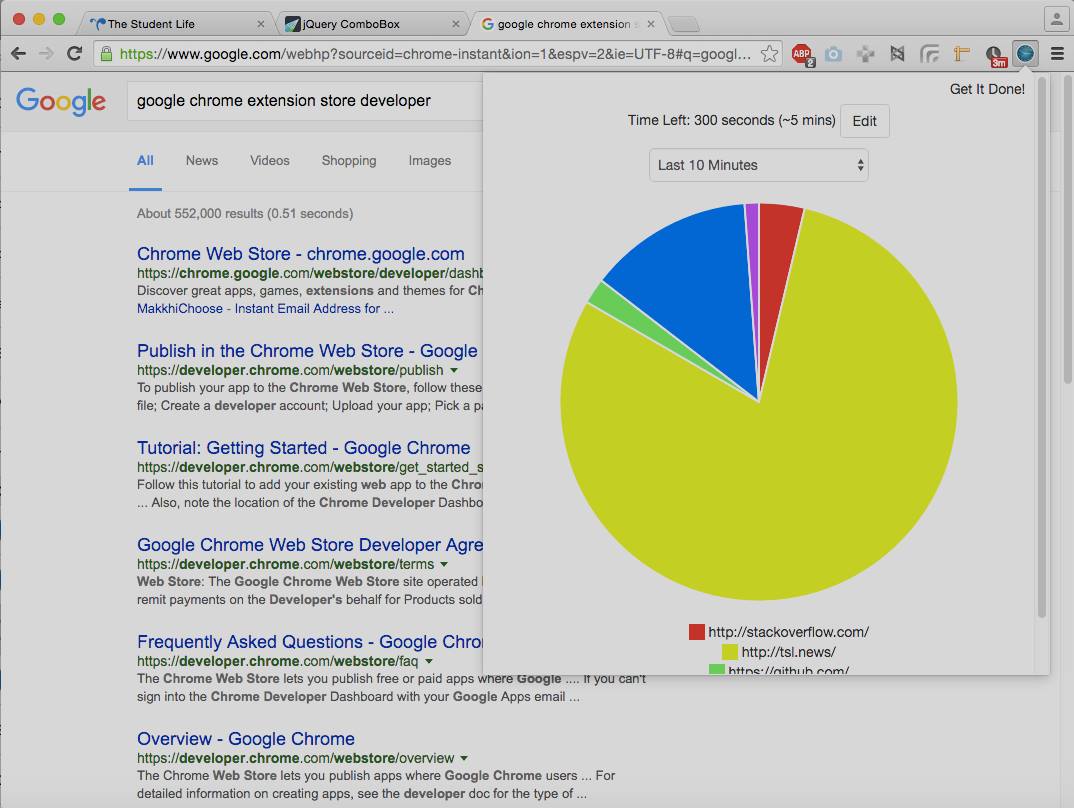Image resolution: width=1074 pixels, height=808 pixels.
Task: Toggle the Get It Done globe extension icon
Action: [1025, 53]
